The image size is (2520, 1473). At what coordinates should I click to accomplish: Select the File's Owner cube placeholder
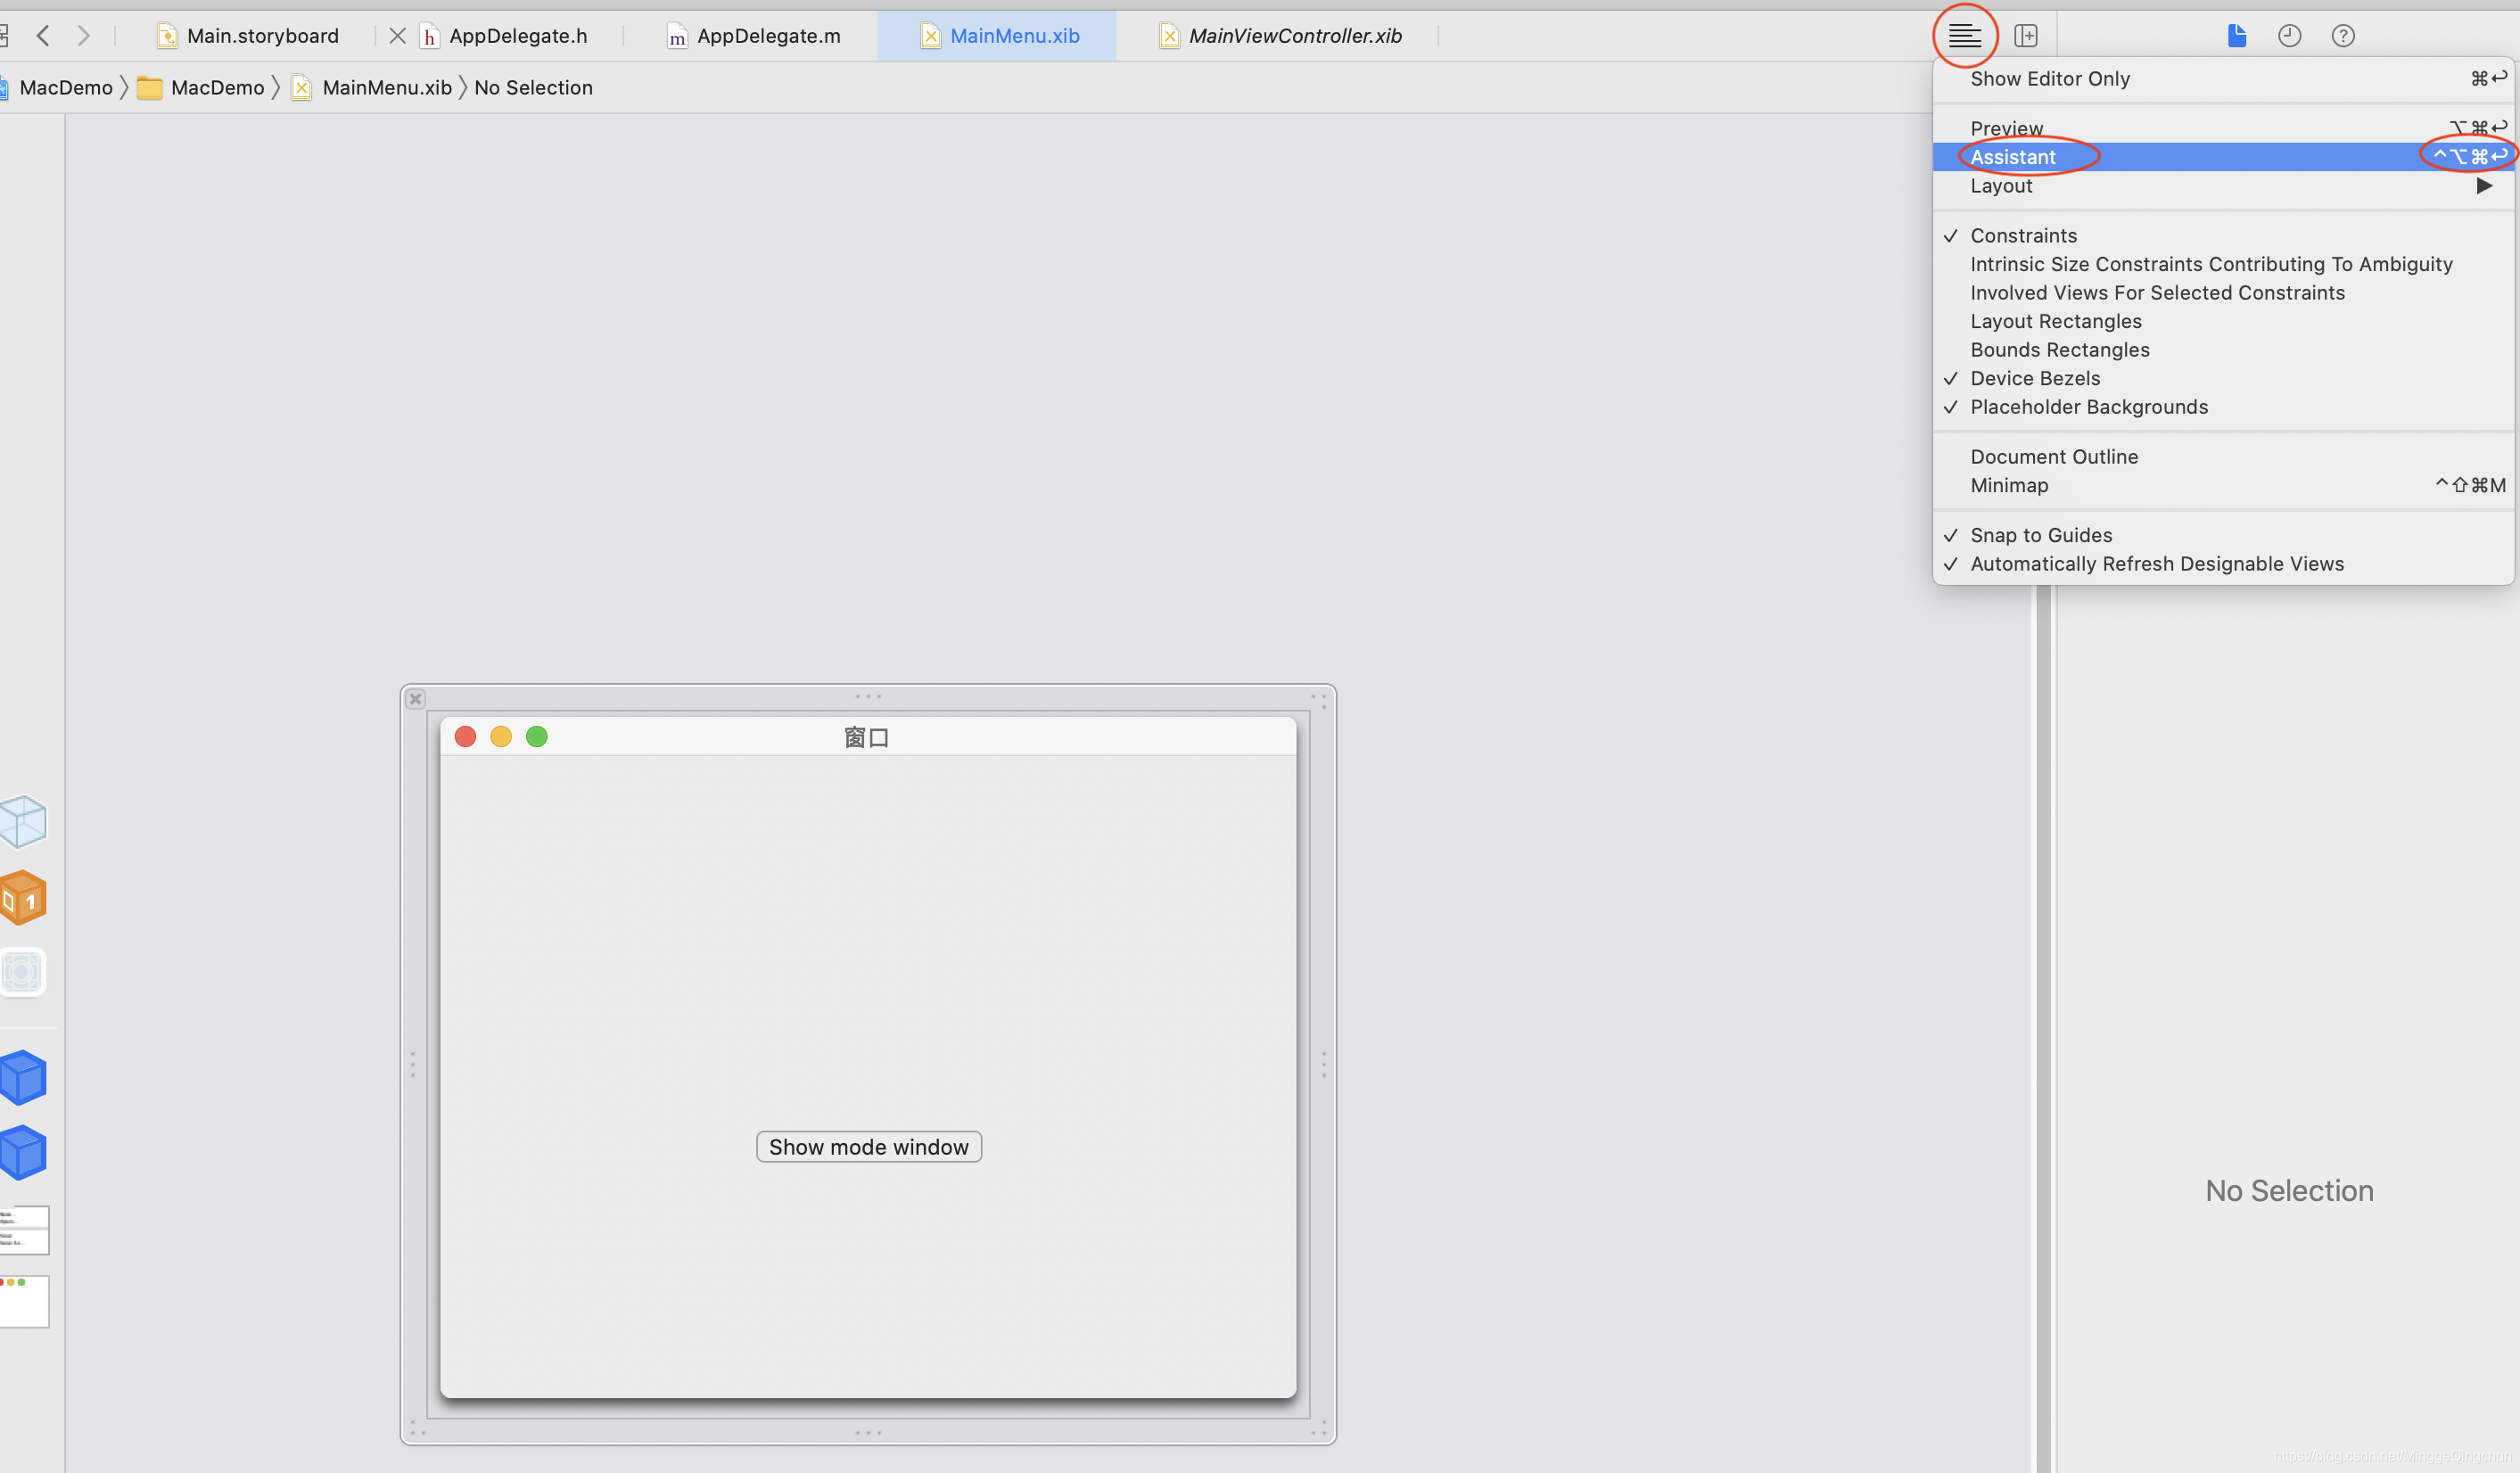pyautogui.click(x=24, y=822)
